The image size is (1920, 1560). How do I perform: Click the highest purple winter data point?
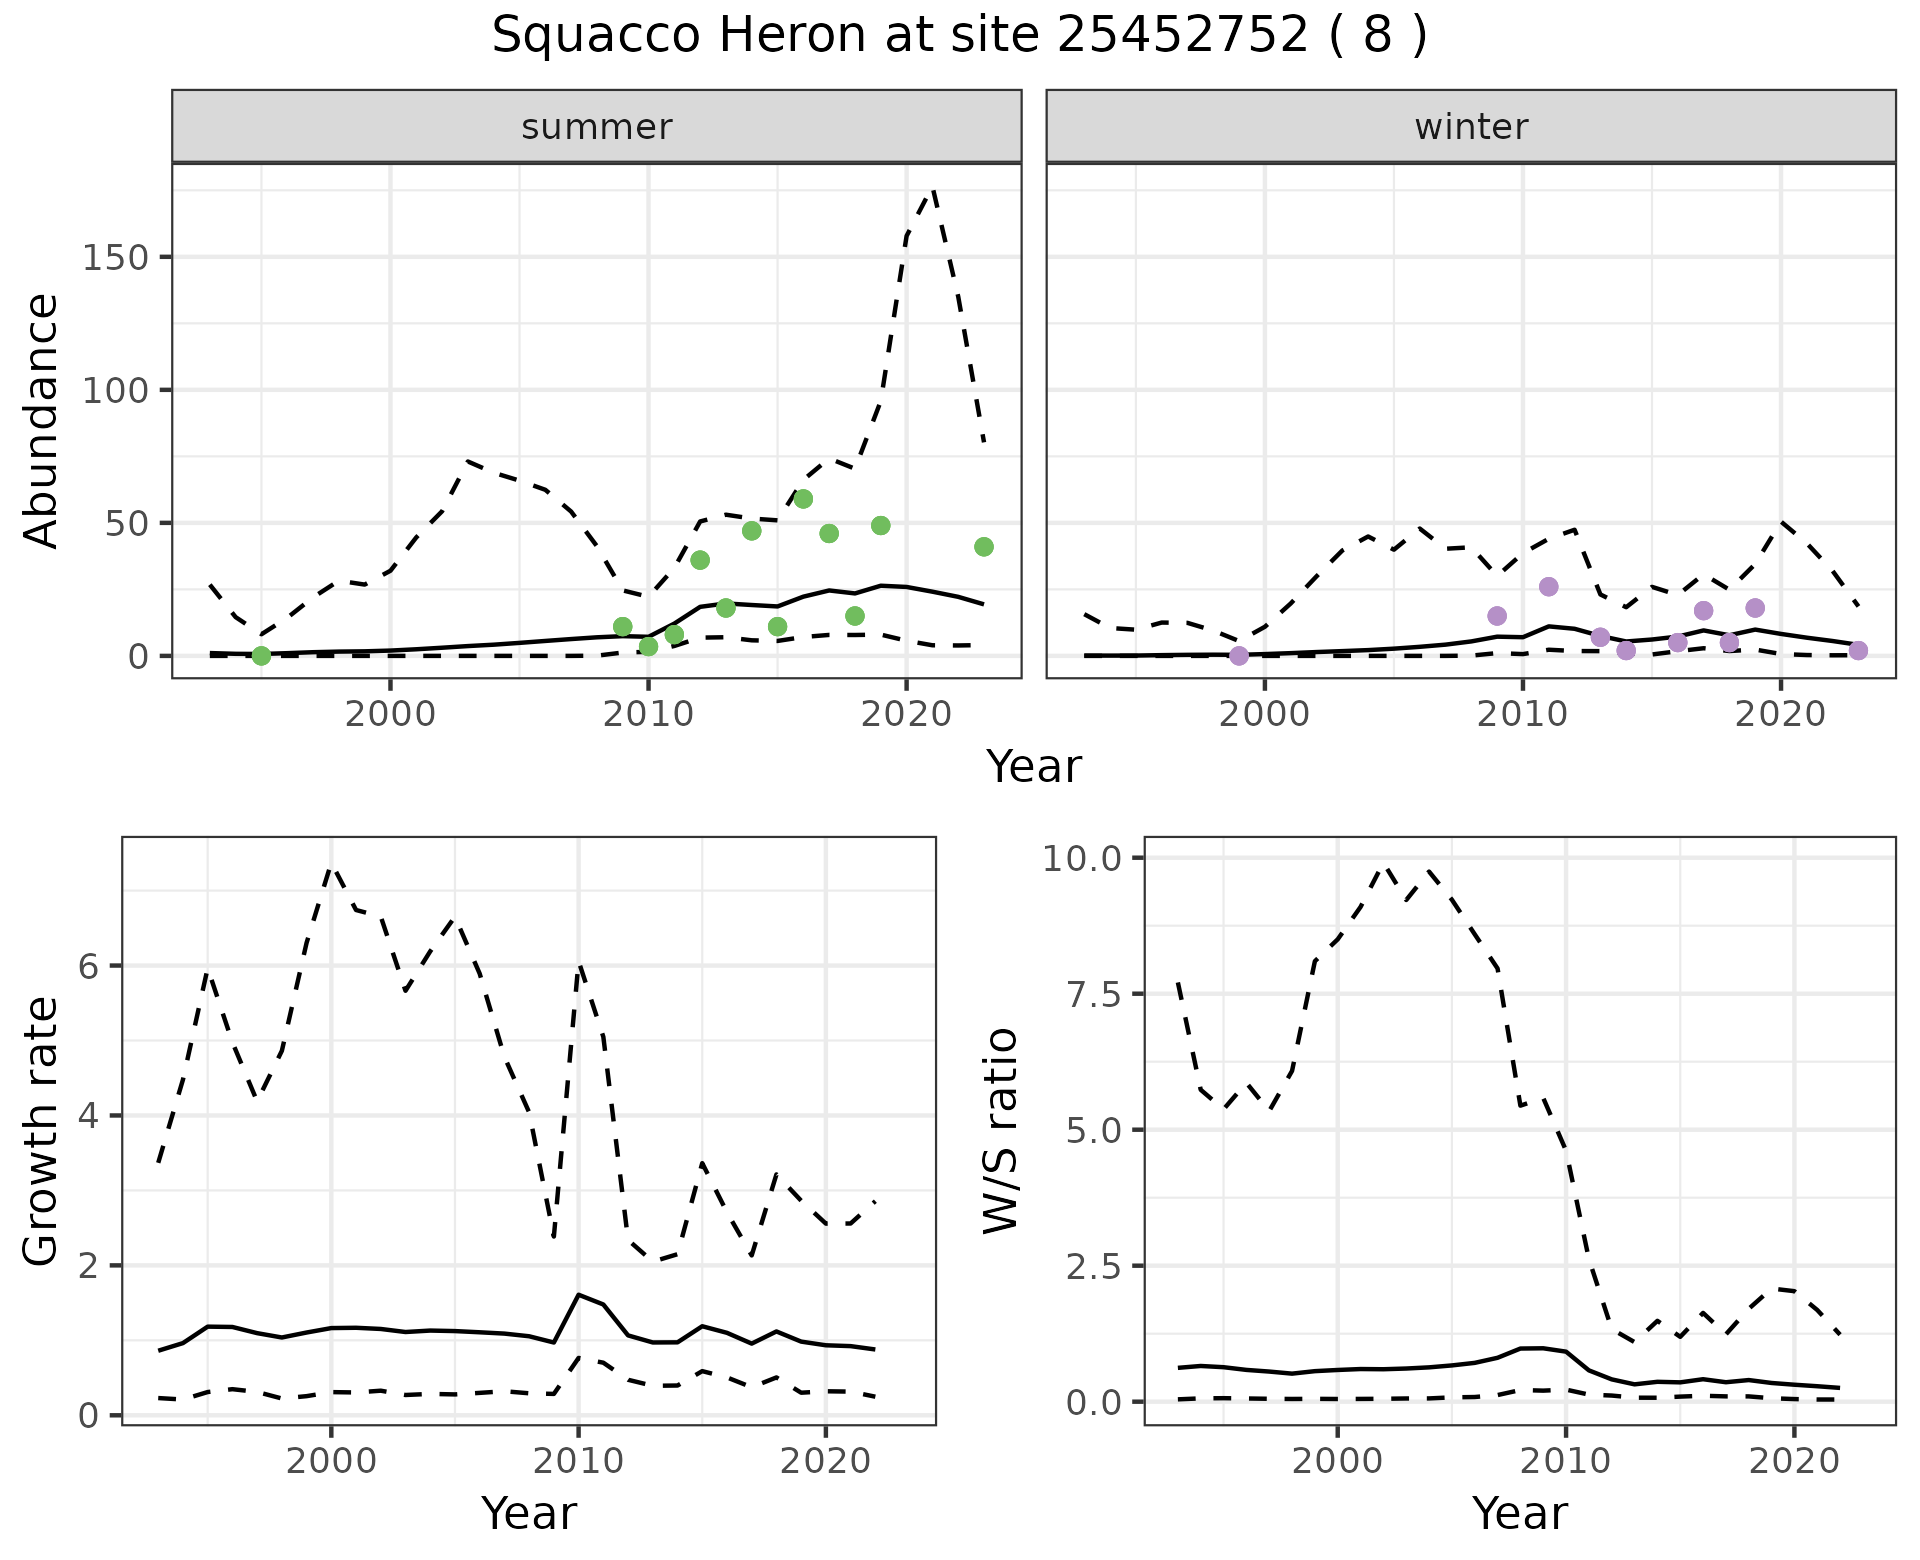[x=1549, y=587]
